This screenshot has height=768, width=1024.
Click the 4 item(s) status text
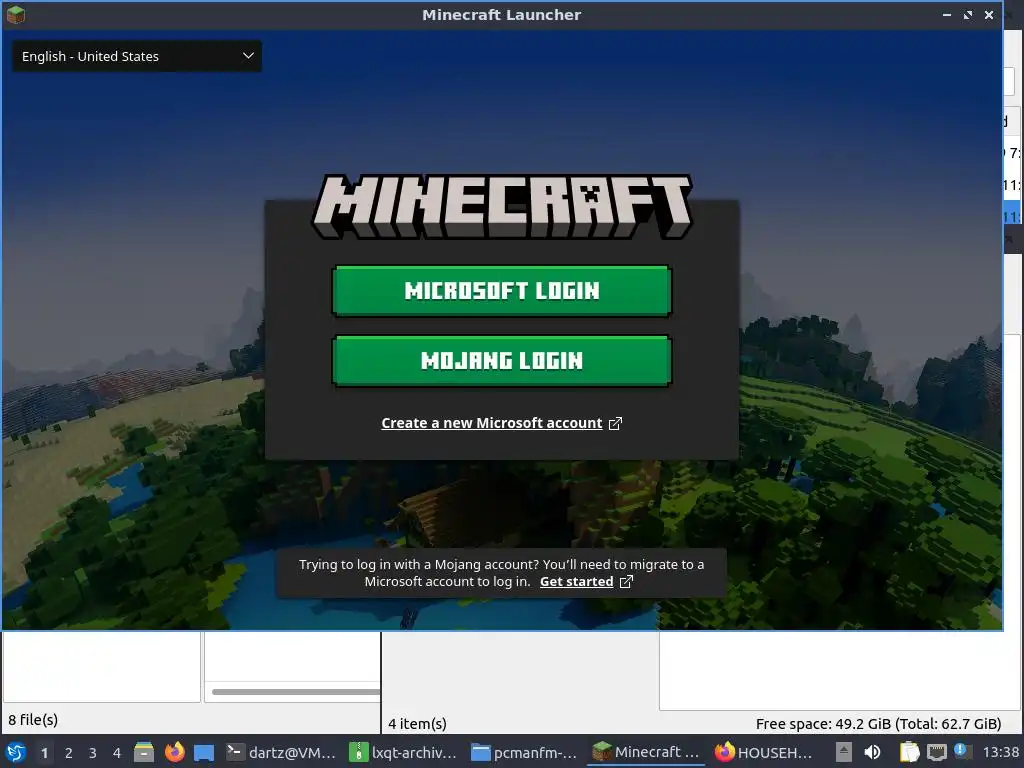point(417,724)
